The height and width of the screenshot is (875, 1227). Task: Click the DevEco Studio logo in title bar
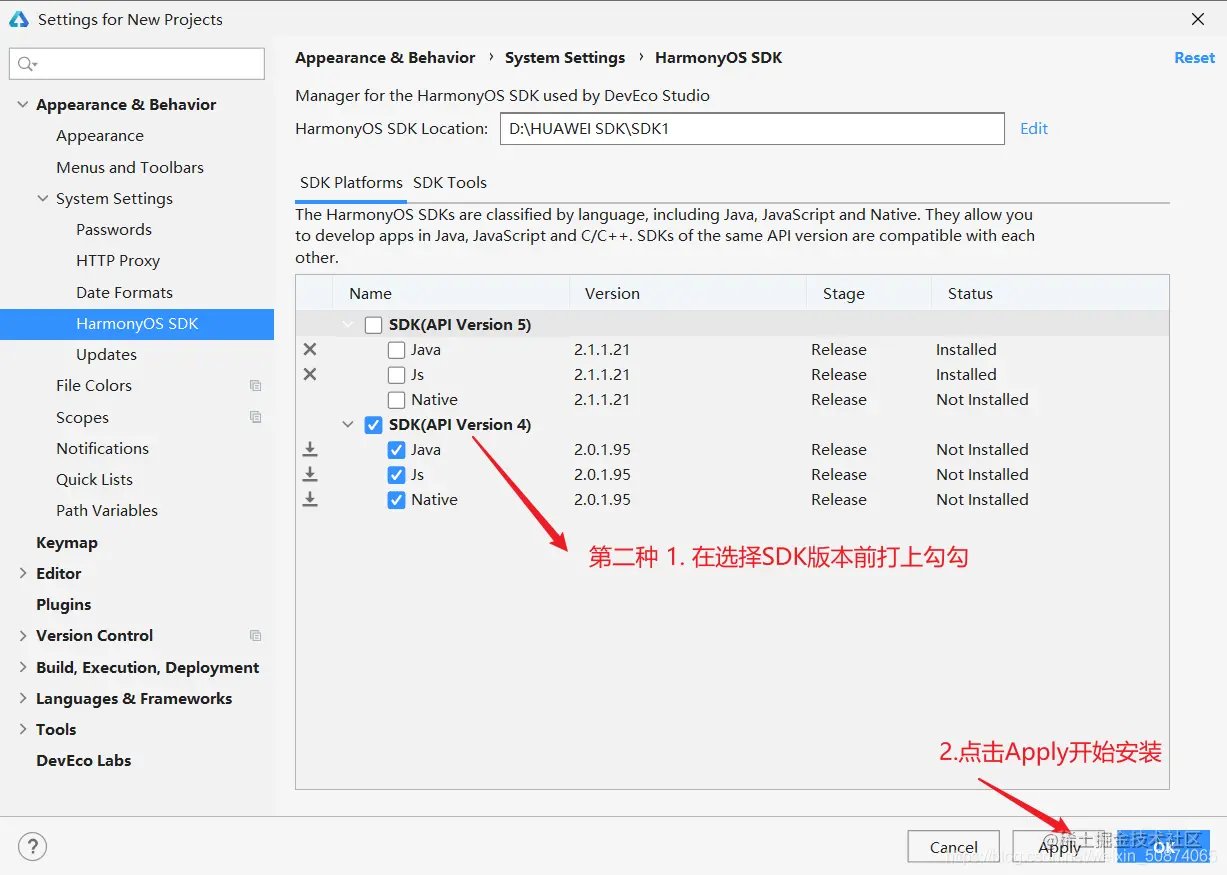click(x=19, y=19)
